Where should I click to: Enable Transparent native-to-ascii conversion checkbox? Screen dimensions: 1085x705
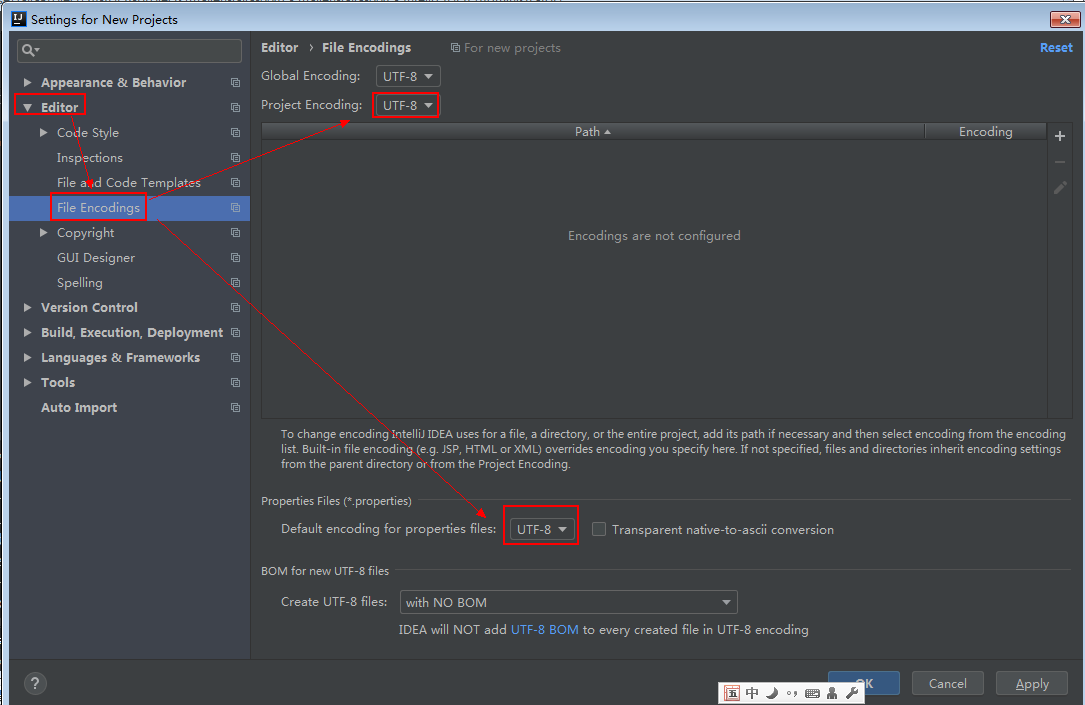click(x=599, y=529)
